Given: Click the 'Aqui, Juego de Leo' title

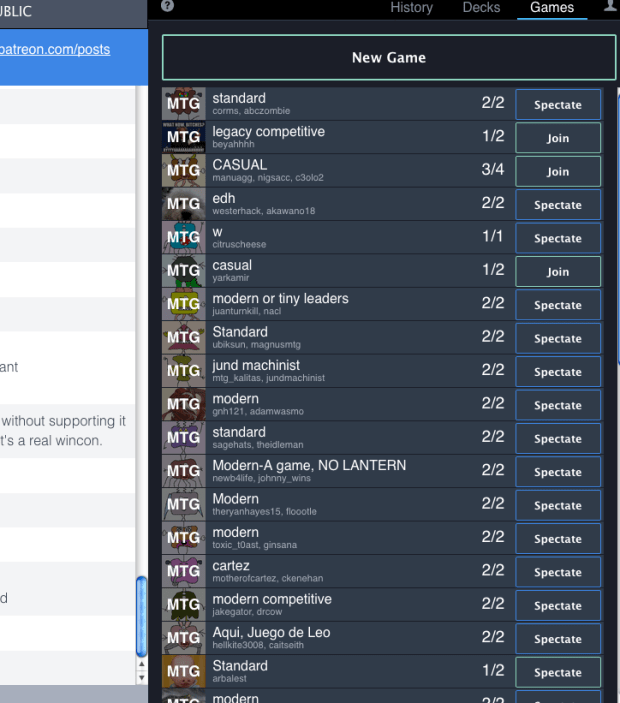Looking at the screenshot, I should click(271, 633).
